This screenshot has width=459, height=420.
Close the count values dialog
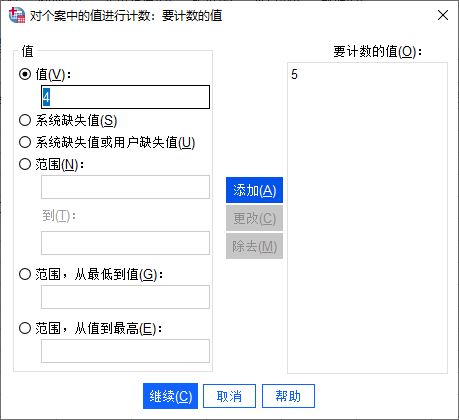(x=443, y=15)
